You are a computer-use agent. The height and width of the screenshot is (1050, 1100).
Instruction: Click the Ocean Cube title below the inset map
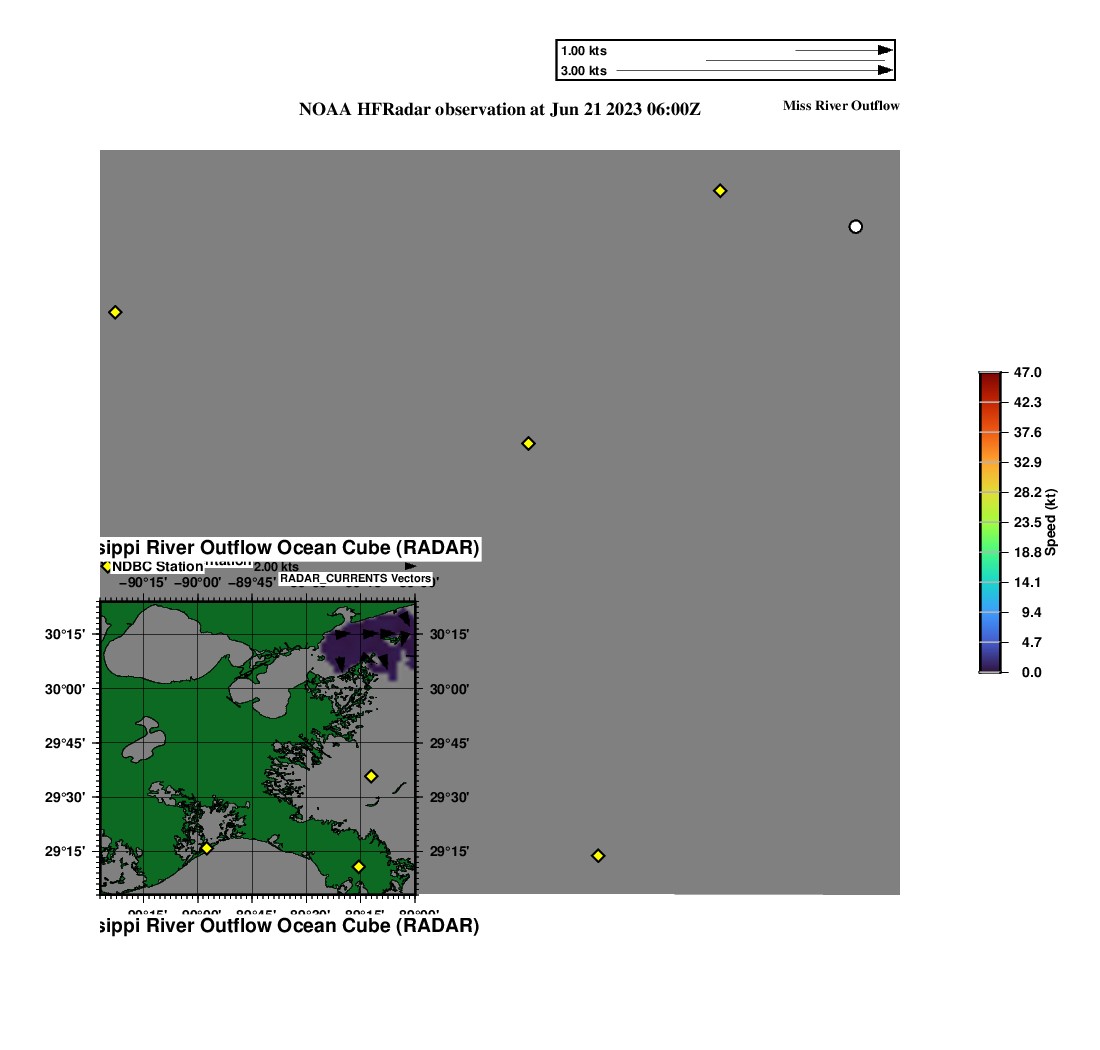pyautogui.click(x=290, y=926)
